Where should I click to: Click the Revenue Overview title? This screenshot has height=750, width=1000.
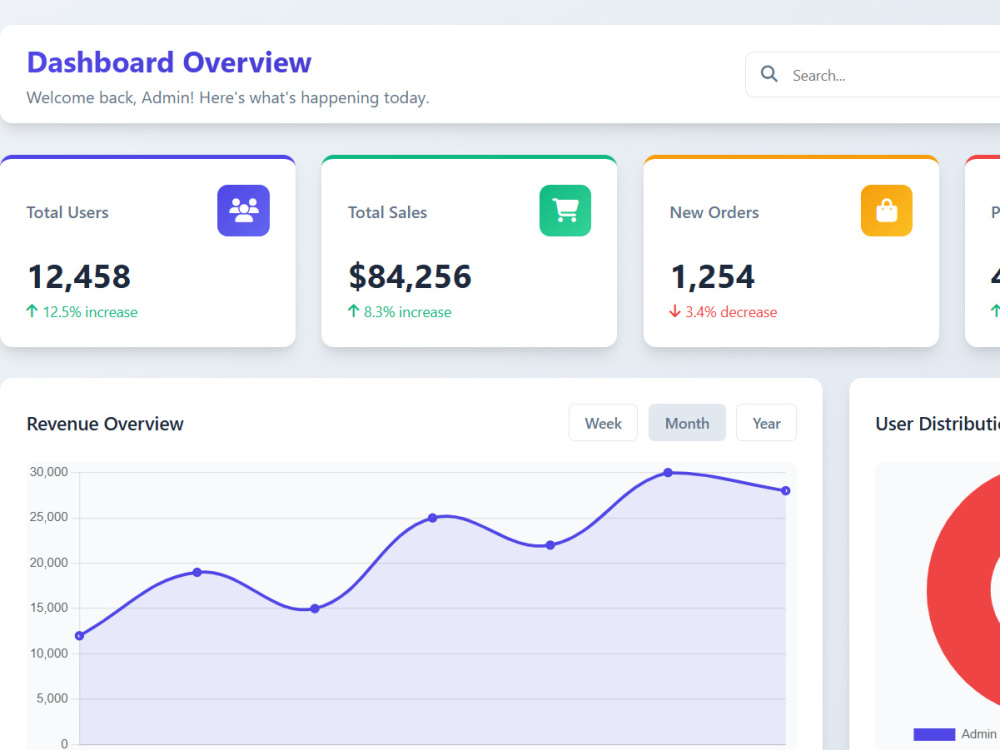(x=105, y=424)
